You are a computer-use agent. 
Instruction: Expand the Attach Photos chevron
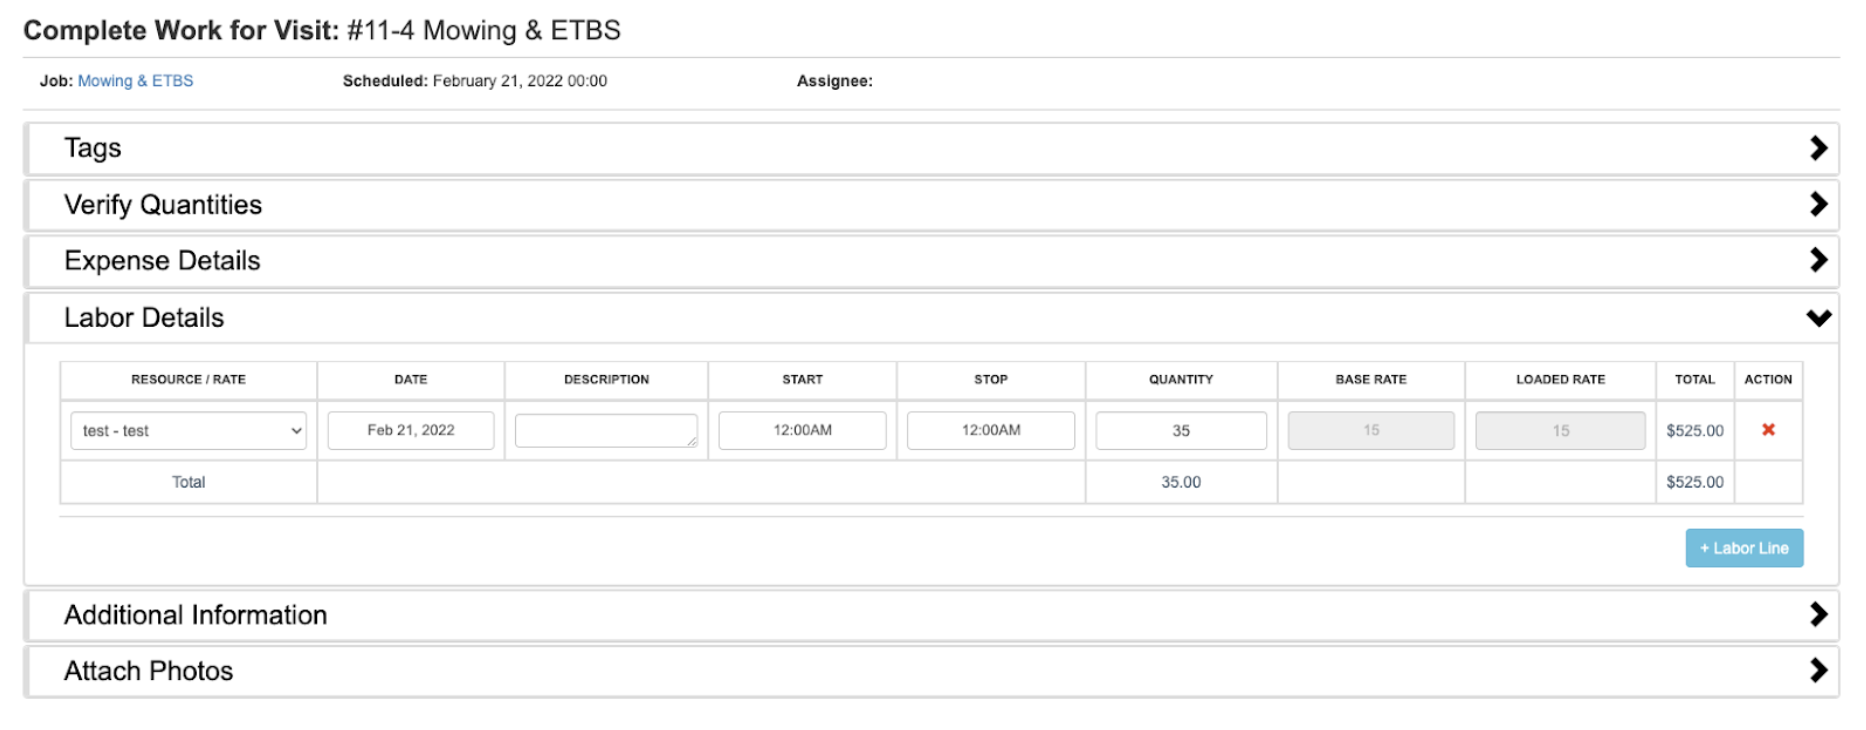[1817, 670]
